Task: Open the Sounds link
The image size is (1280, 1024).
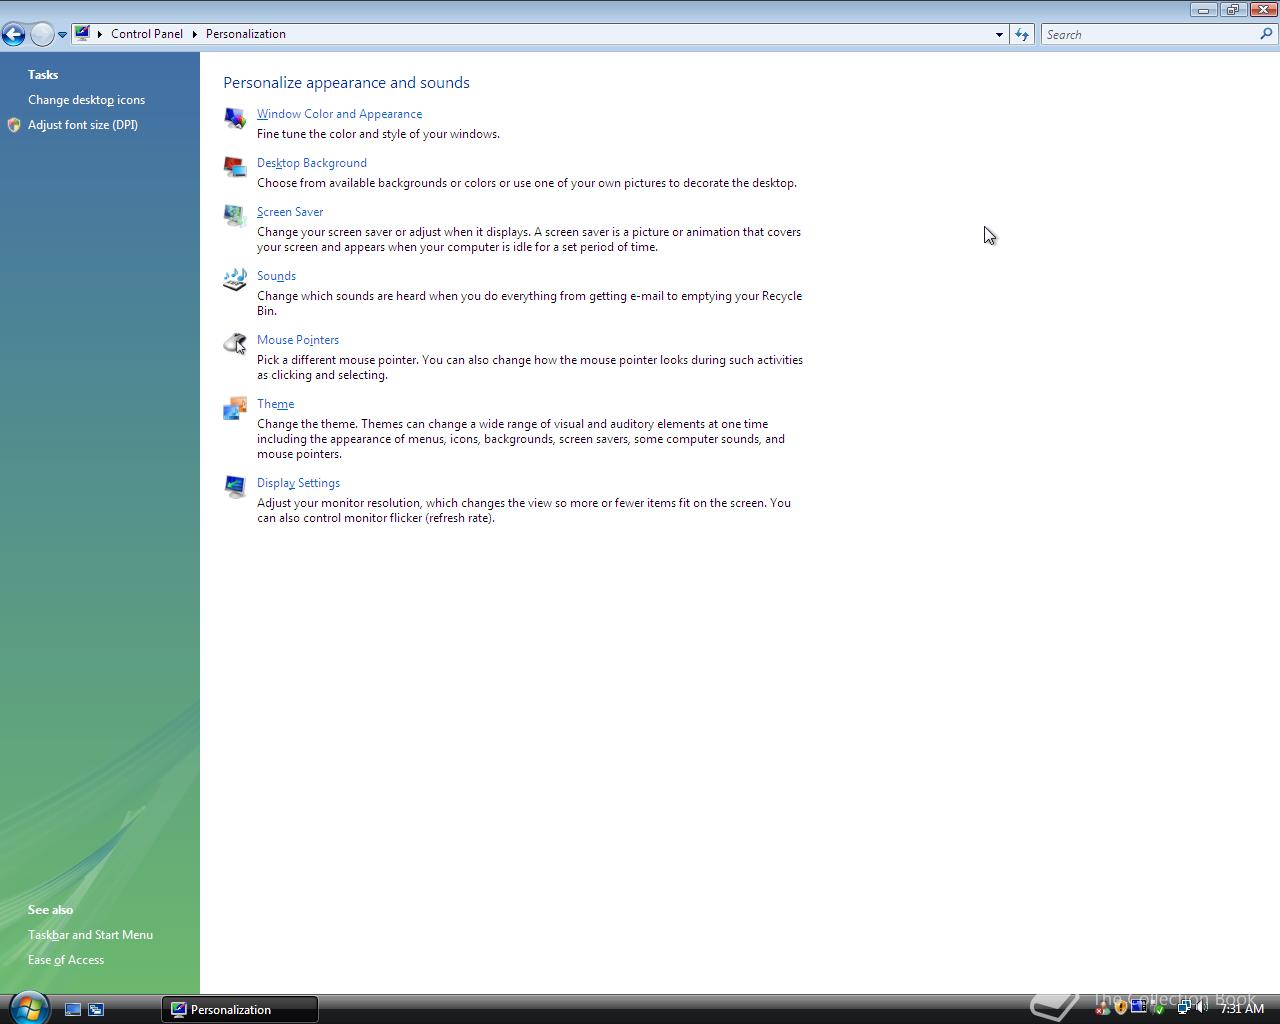Action: (x=276, y=276)
